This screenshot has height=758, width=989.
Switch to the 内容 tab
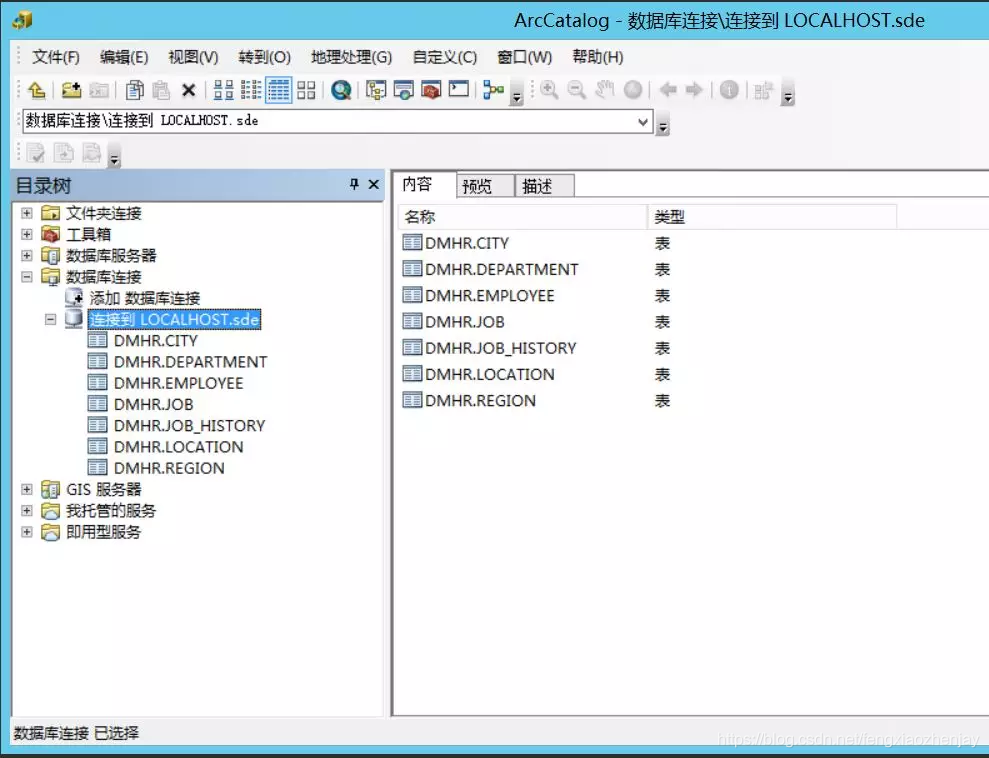[x=424, y=184]
